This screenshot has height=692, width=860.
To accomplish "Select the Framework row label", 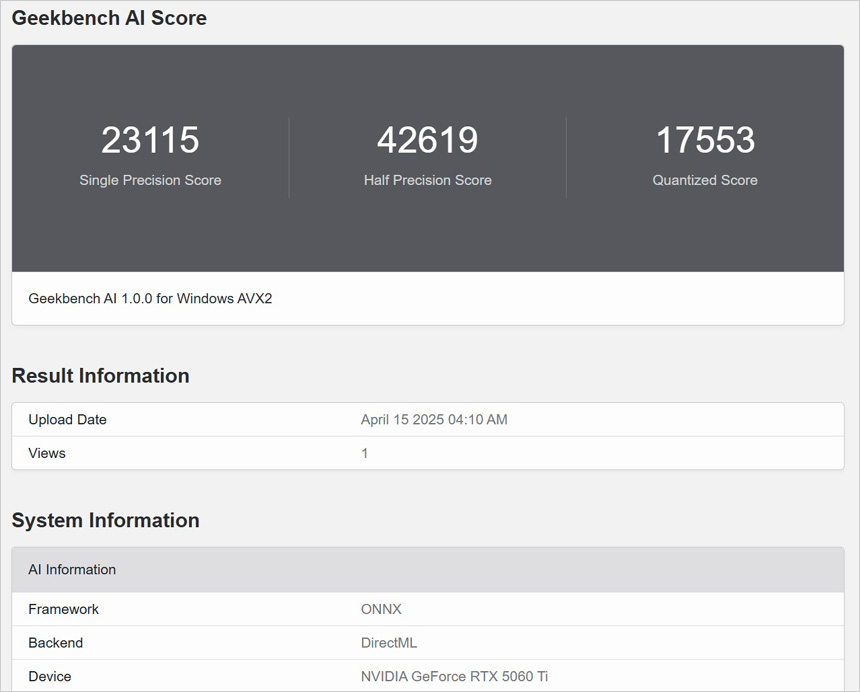I will click(x=63, y=609).
